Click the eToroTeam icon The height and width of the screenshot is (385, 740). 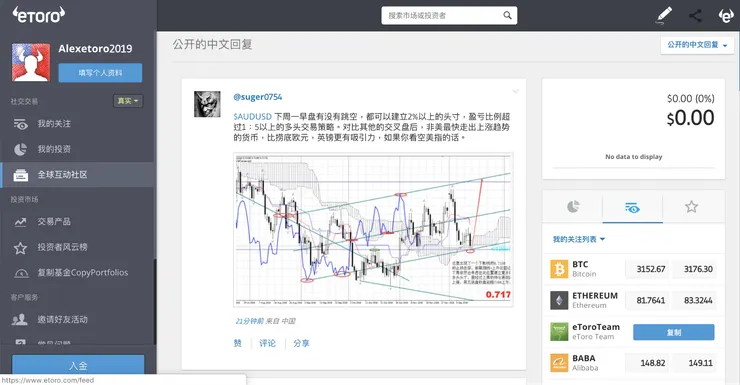tap(559, 332)
